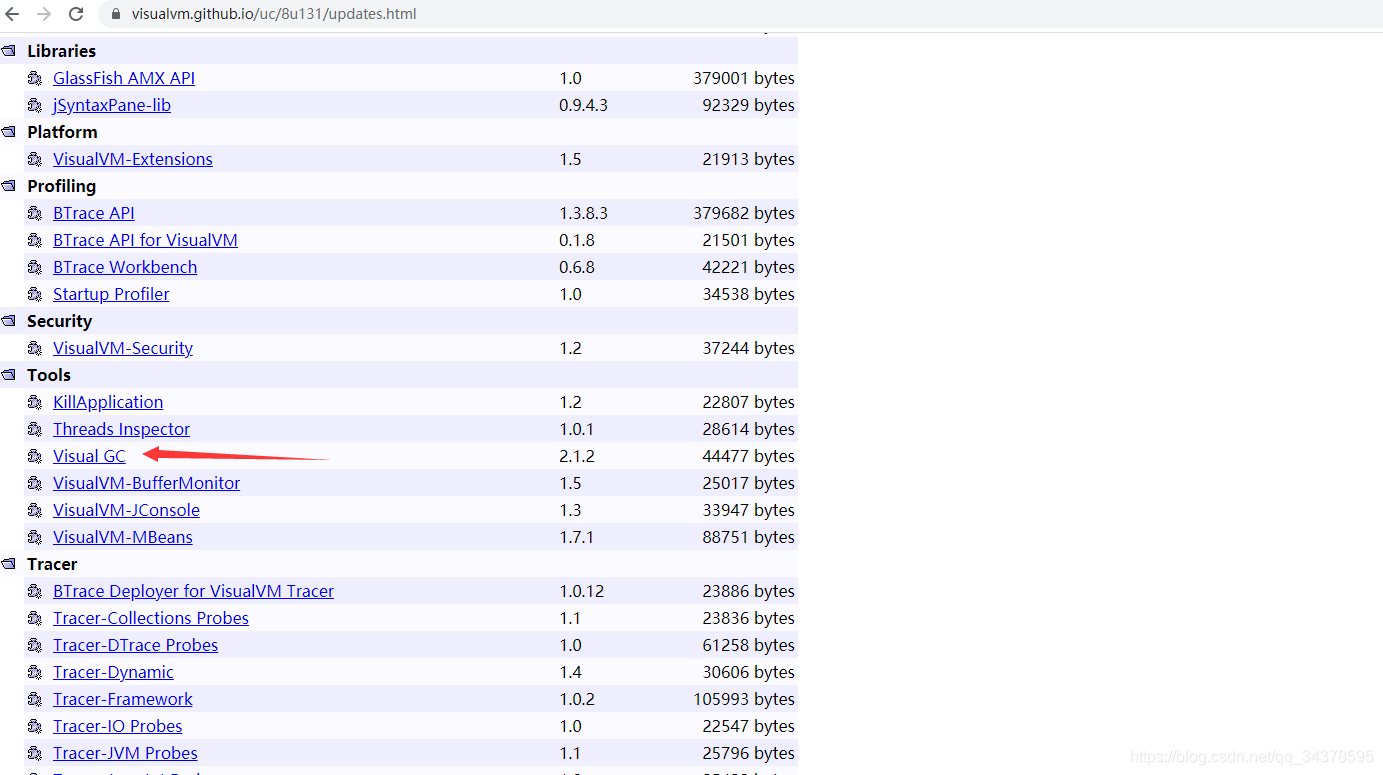
Task: Click the lock icon in address bar
Action: click(x=115, y=14)
